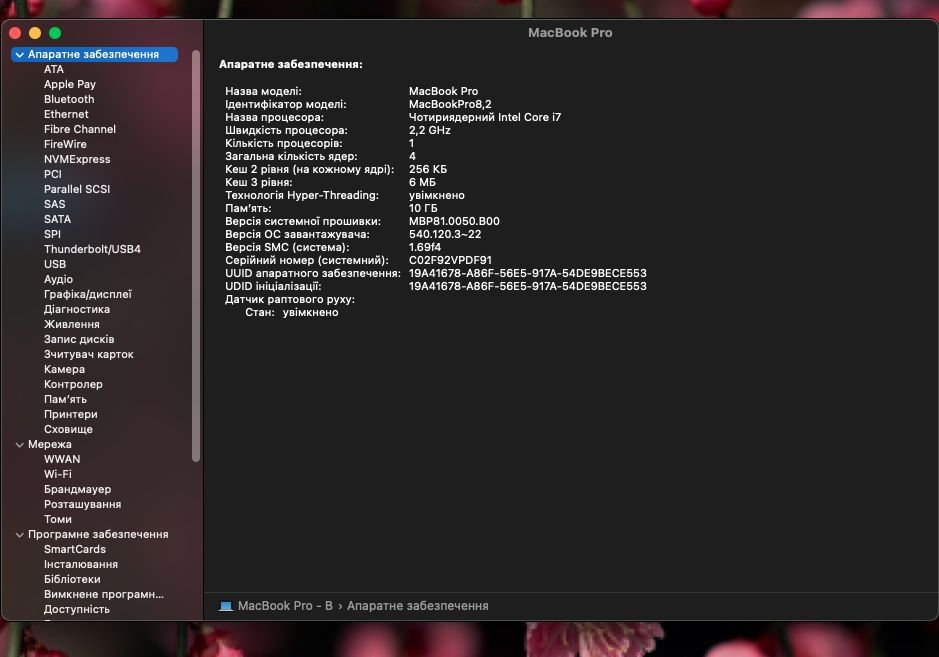This screenshot has height=657, width=939.
Task: Select Живлення entry
Action: point(72,324)
